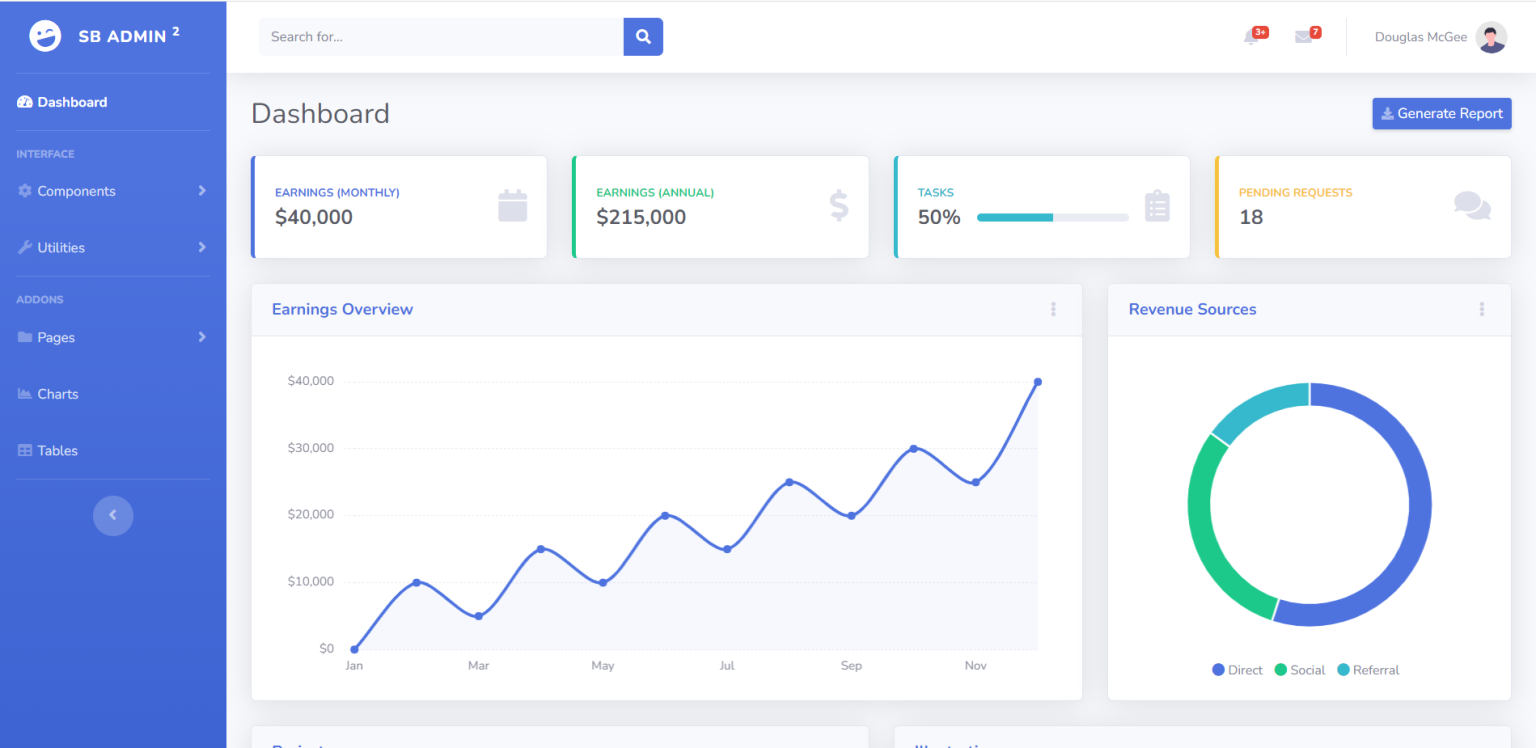Click the Generate Report button
This screenshot has width=1536, height=748.
1441,113
